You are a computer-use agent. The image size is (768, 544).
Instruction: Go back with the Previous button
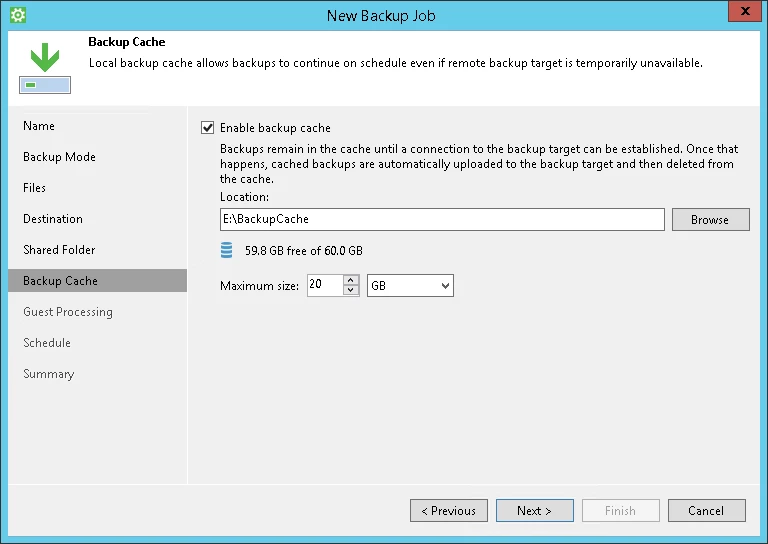tap(449, 511)
